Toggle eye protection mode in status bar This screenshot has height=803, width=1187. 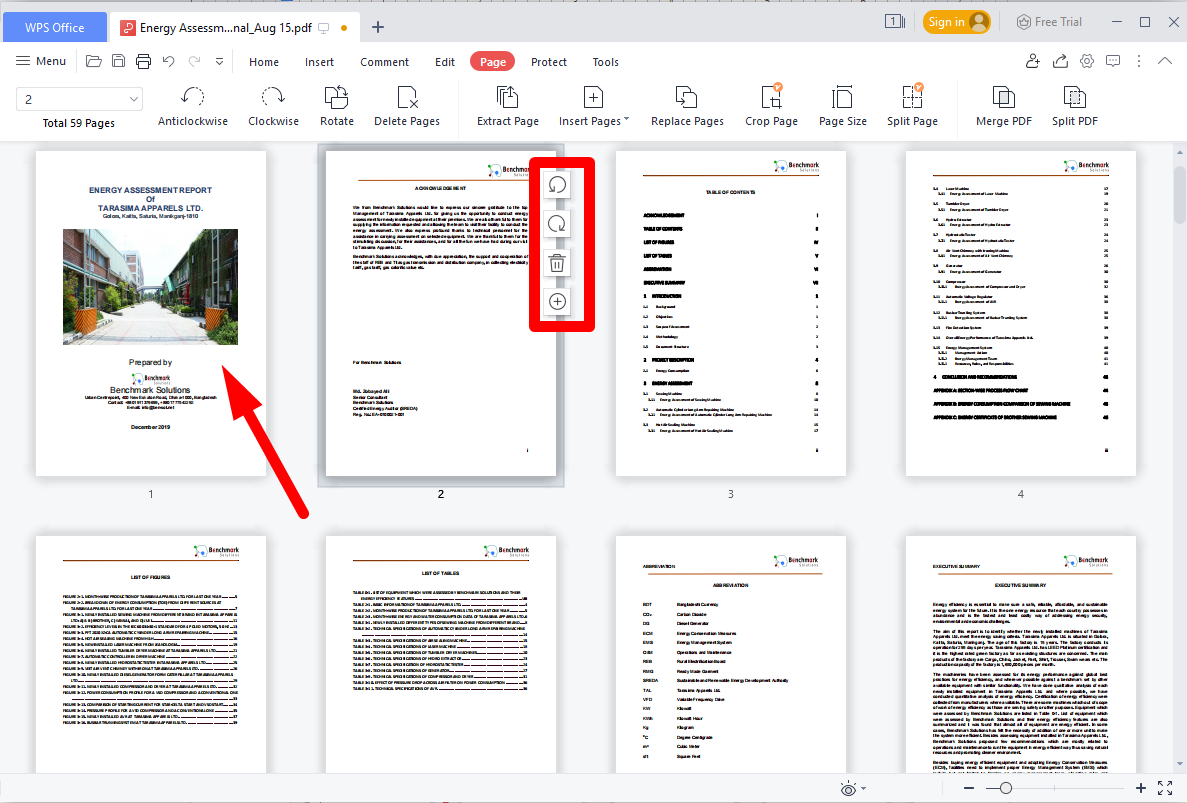click(849, 789)
